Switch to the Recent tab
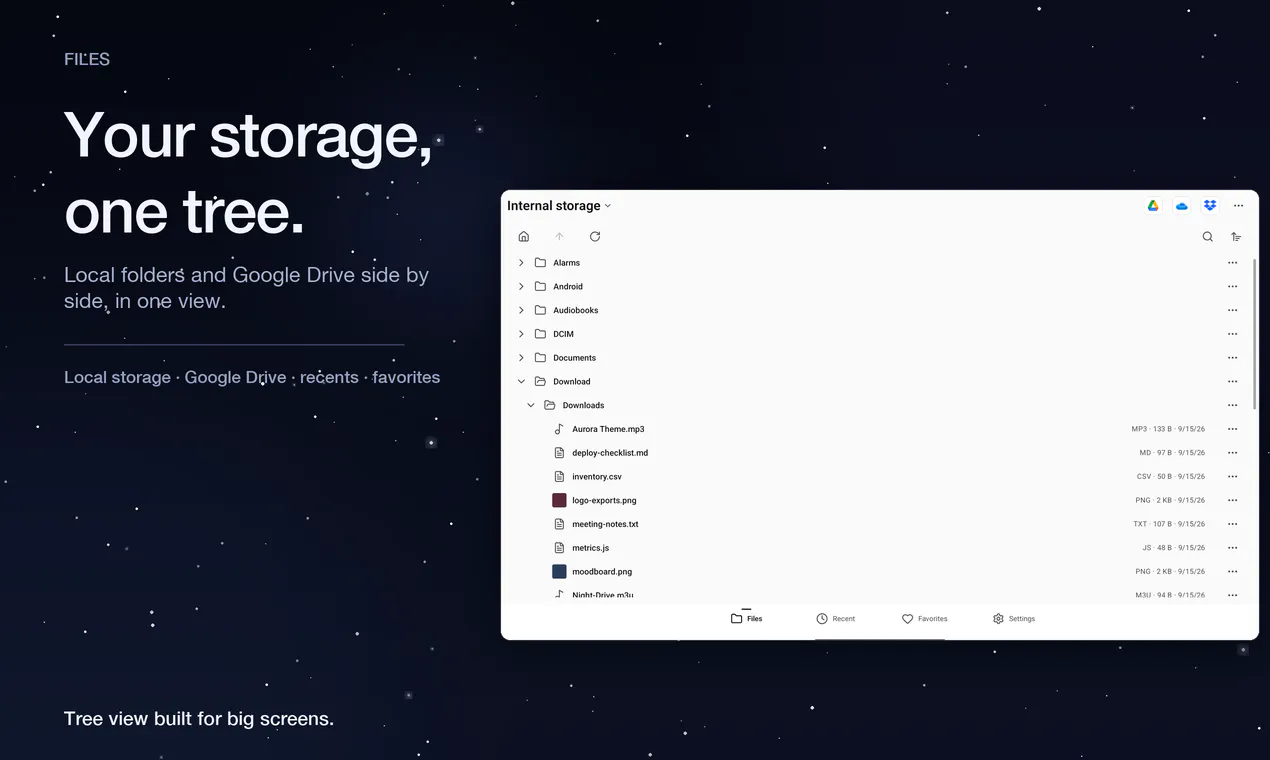Image resolution: width=1270 pixels, height=760 pixels. click(835, 619)
